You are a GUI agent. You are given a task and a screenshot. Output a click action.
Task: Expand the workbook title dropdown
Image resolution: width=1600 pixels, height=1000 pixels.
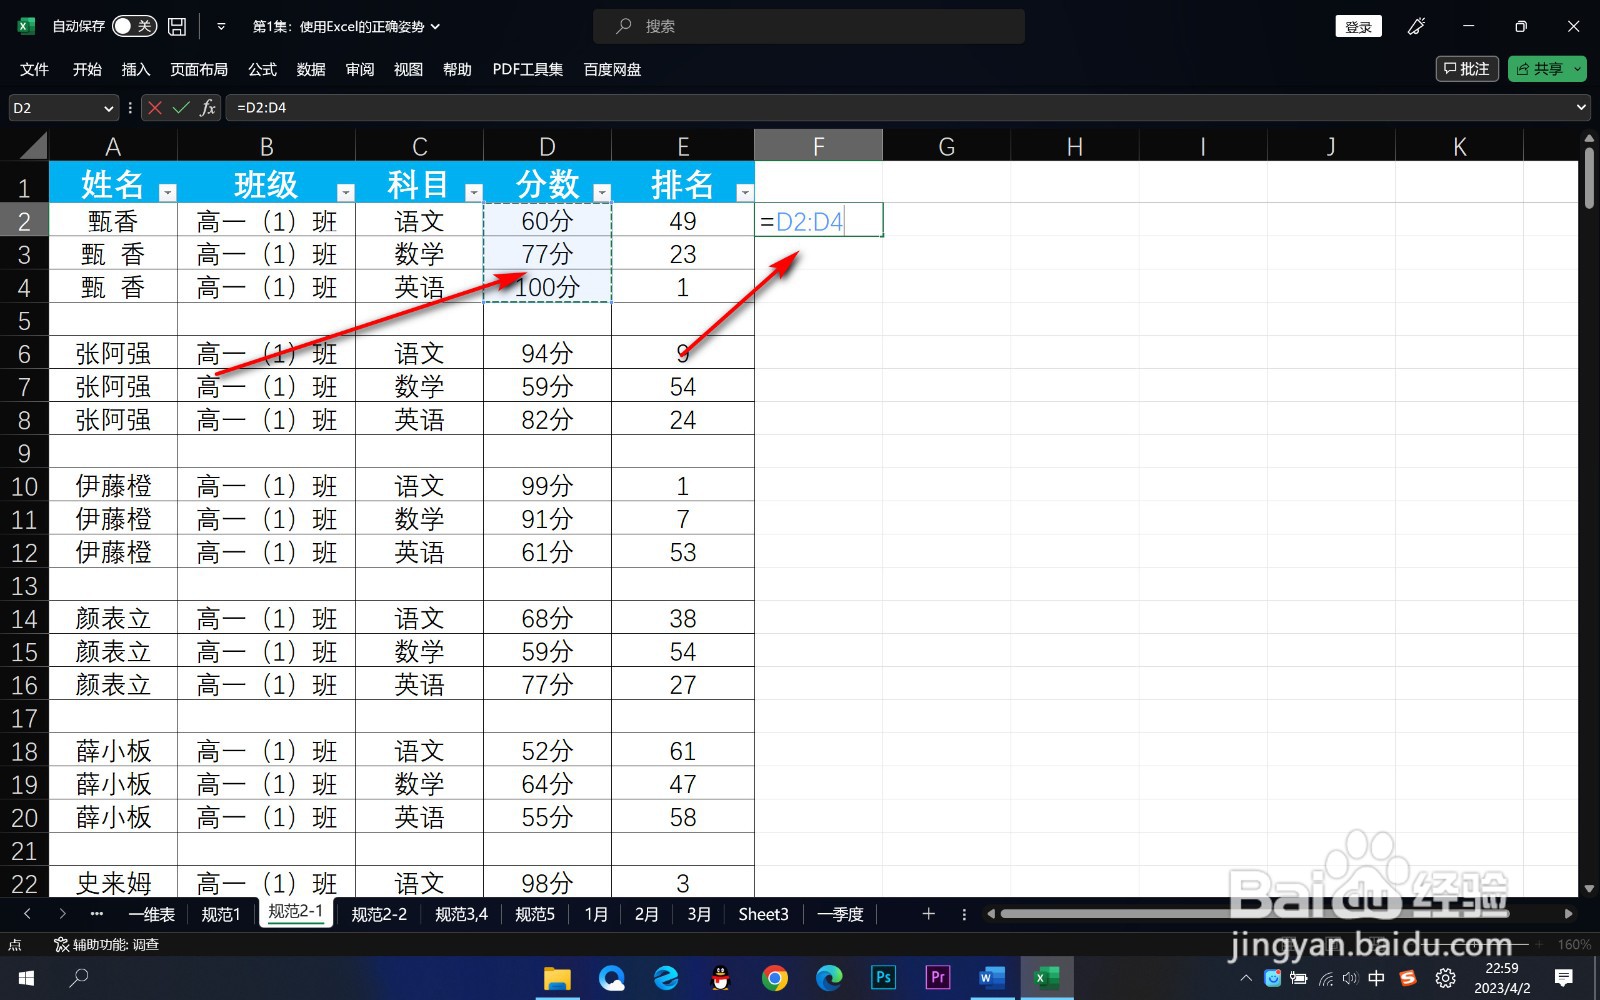pyautogui.click(x=435, y=27)
